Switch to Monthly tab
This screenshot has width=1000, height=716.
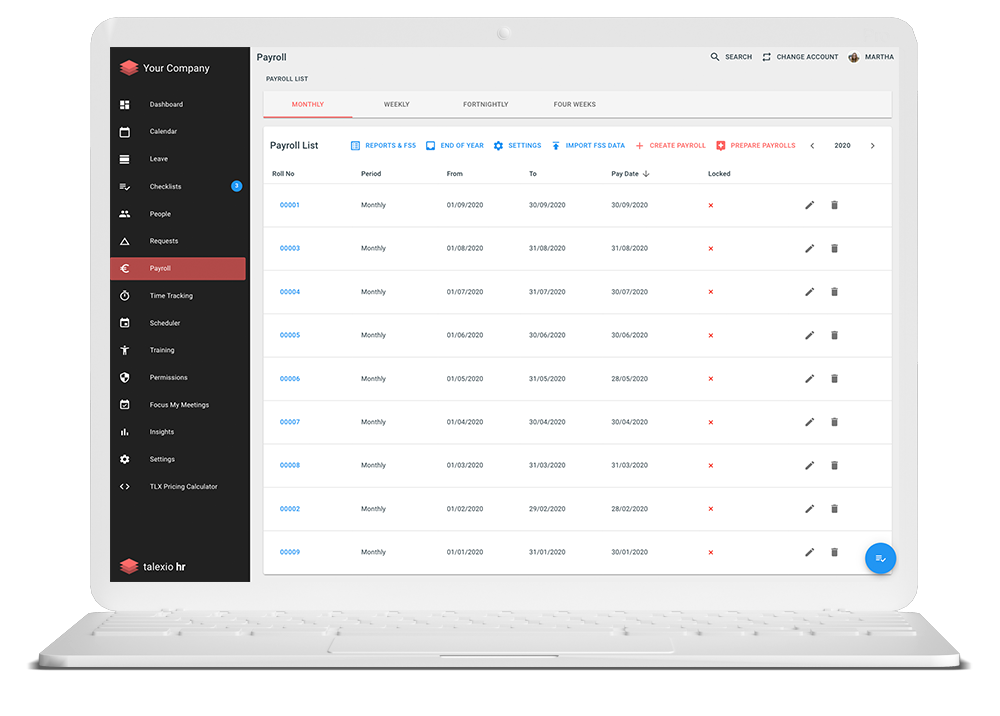307,105
